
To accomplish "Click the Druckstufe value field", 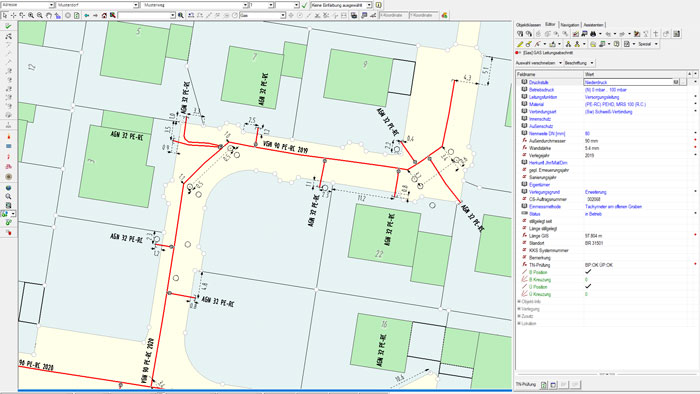I will pyautogui.click(x=630, y=82).
